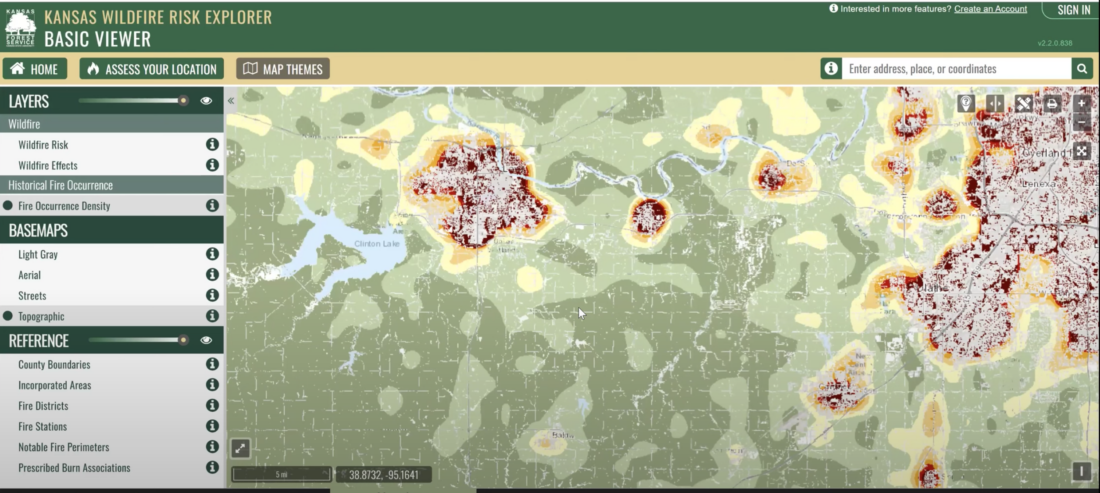Expand the map with the bottom-left arrow button
1100x493 pixels.
[x=240, y=450]
